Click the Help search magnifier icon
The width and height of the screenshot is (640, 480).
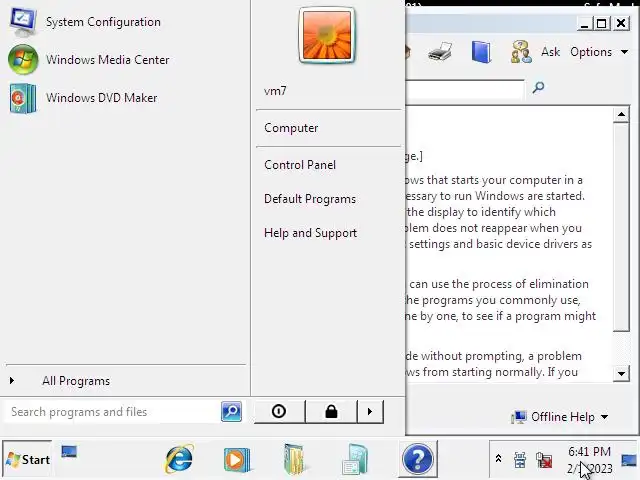[538, 87]
